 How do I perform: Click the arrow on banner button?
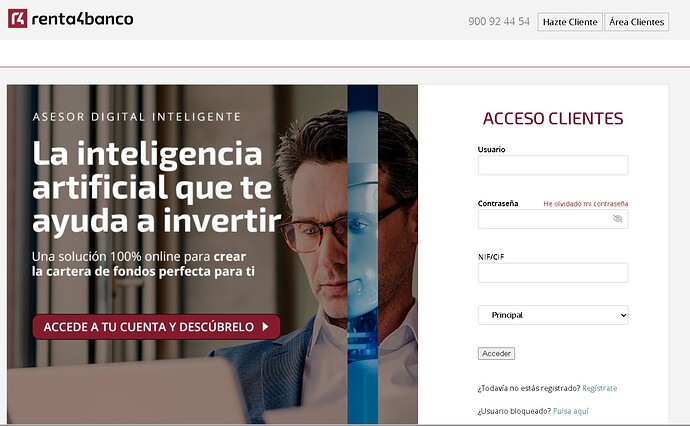pyautogui.click(x=265, y=327)
